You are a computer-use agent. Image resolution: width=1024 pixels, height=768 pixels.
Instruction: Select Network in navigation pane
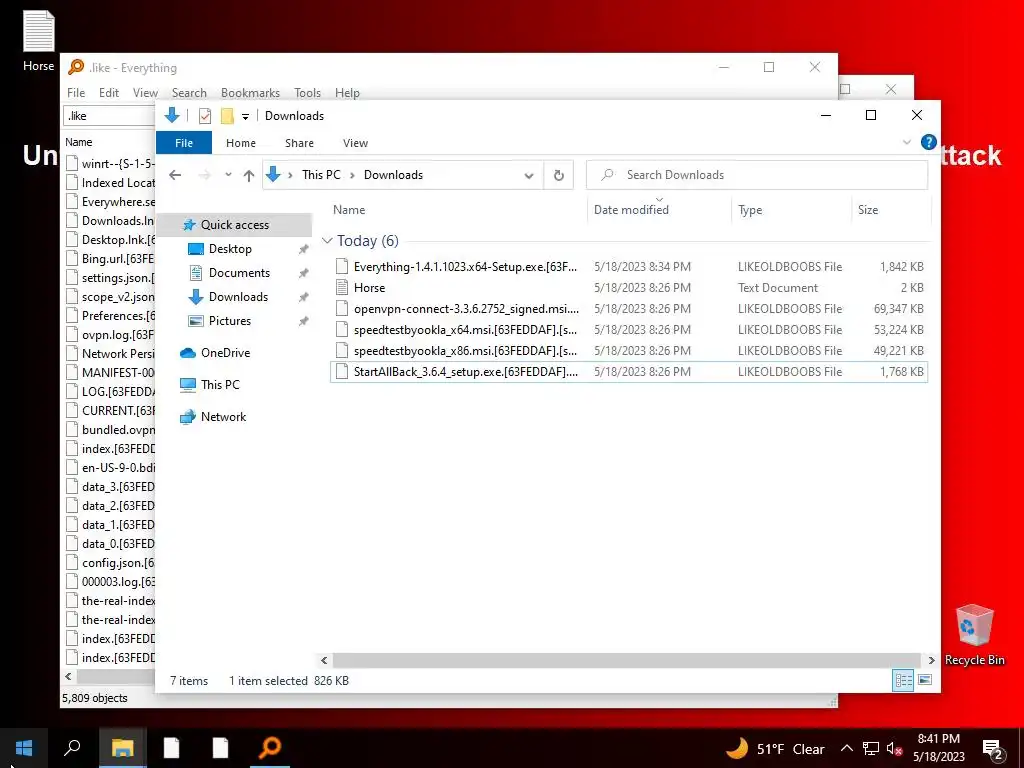coord(223,417)
